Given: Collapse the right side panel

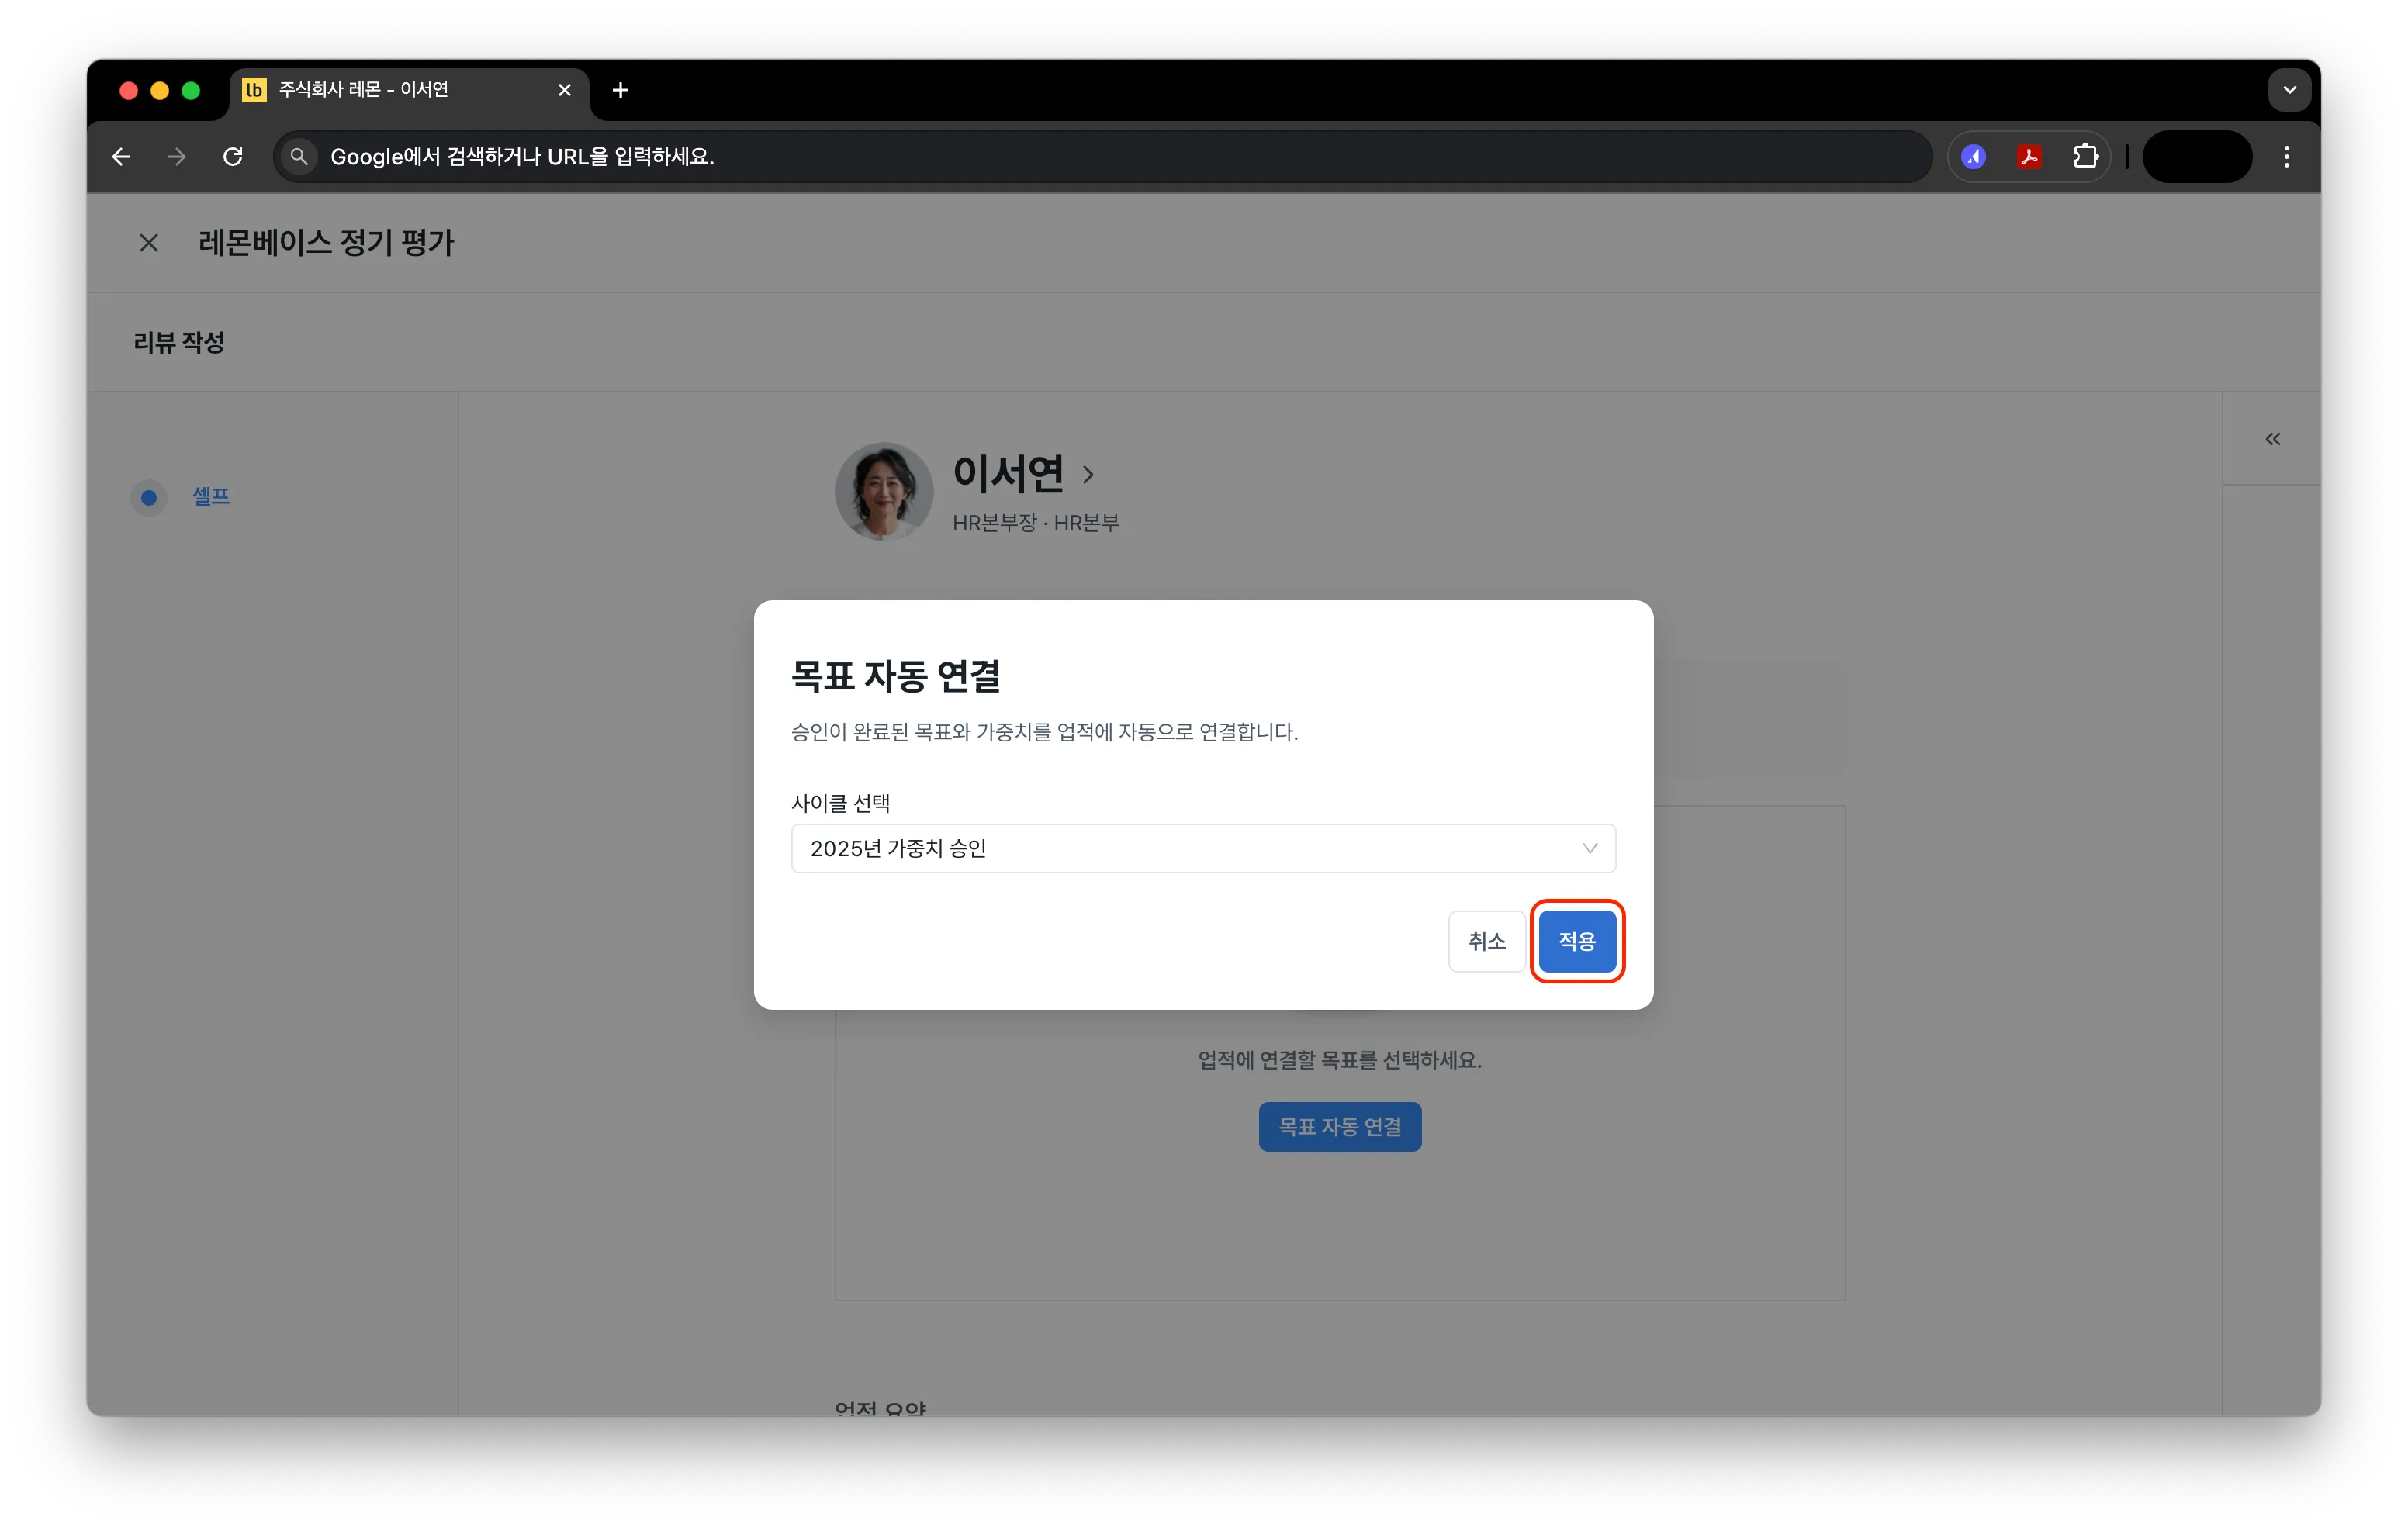Looking at the screenshot, I should coord(2272,439).
